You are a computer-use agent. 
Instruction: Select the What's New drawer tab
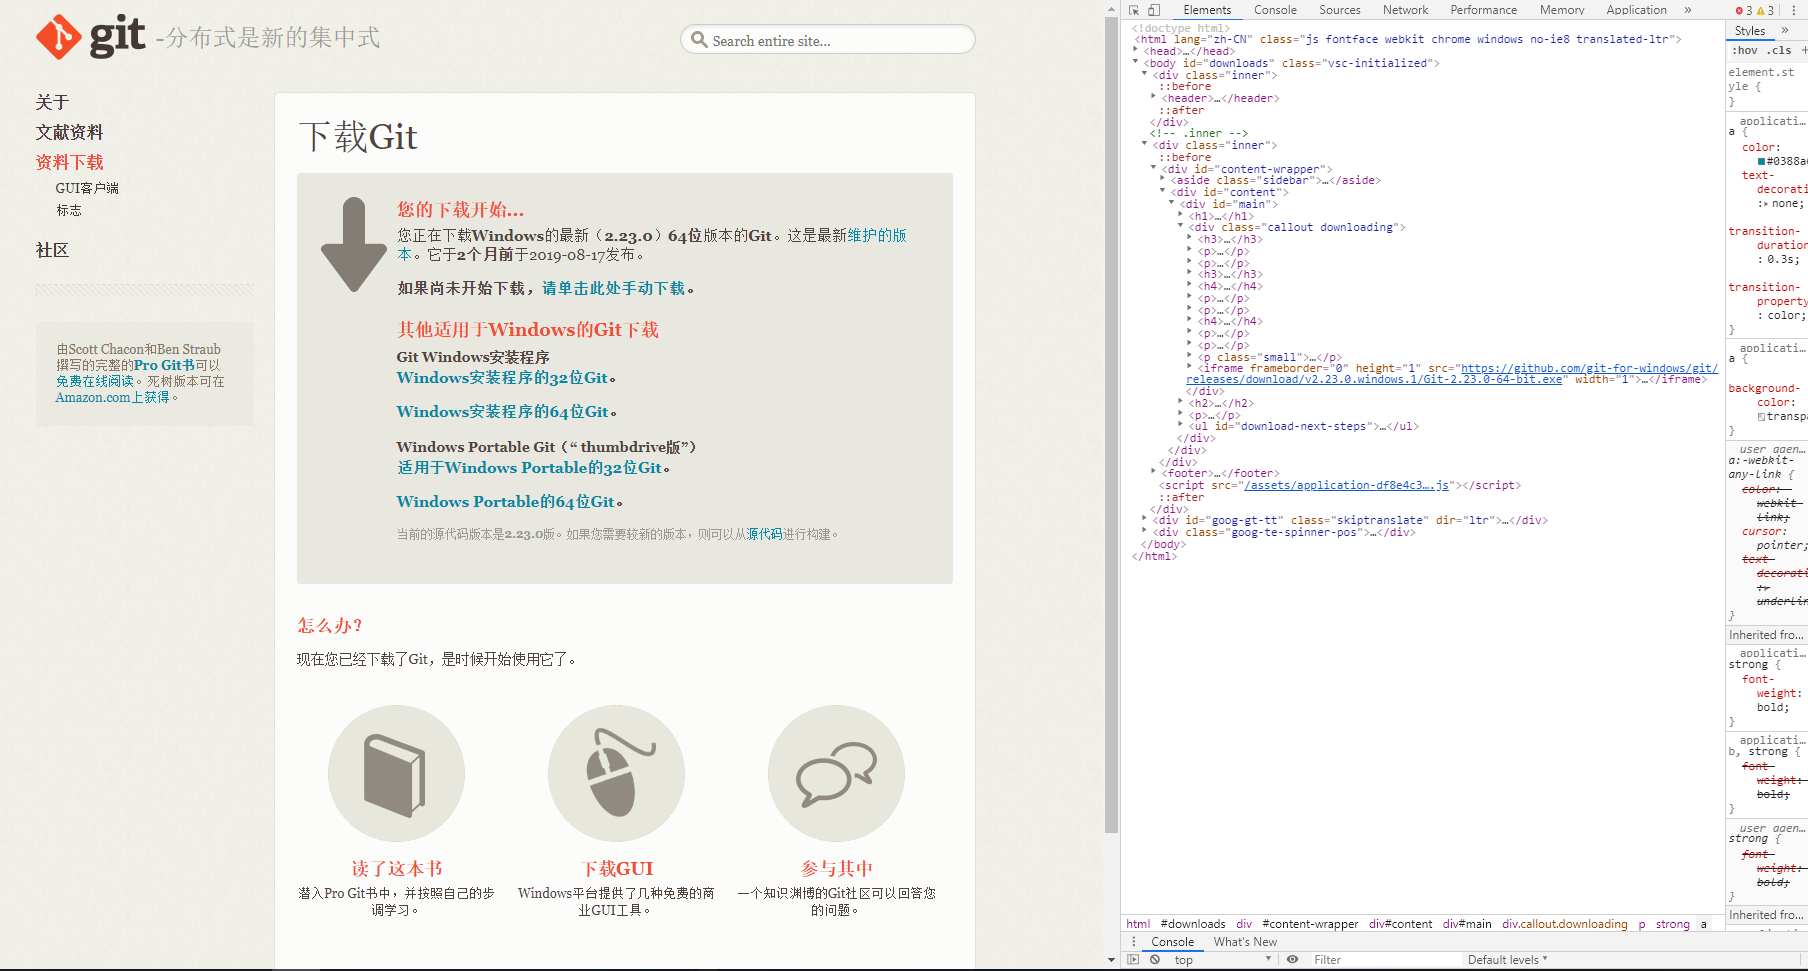(1245, 942)
